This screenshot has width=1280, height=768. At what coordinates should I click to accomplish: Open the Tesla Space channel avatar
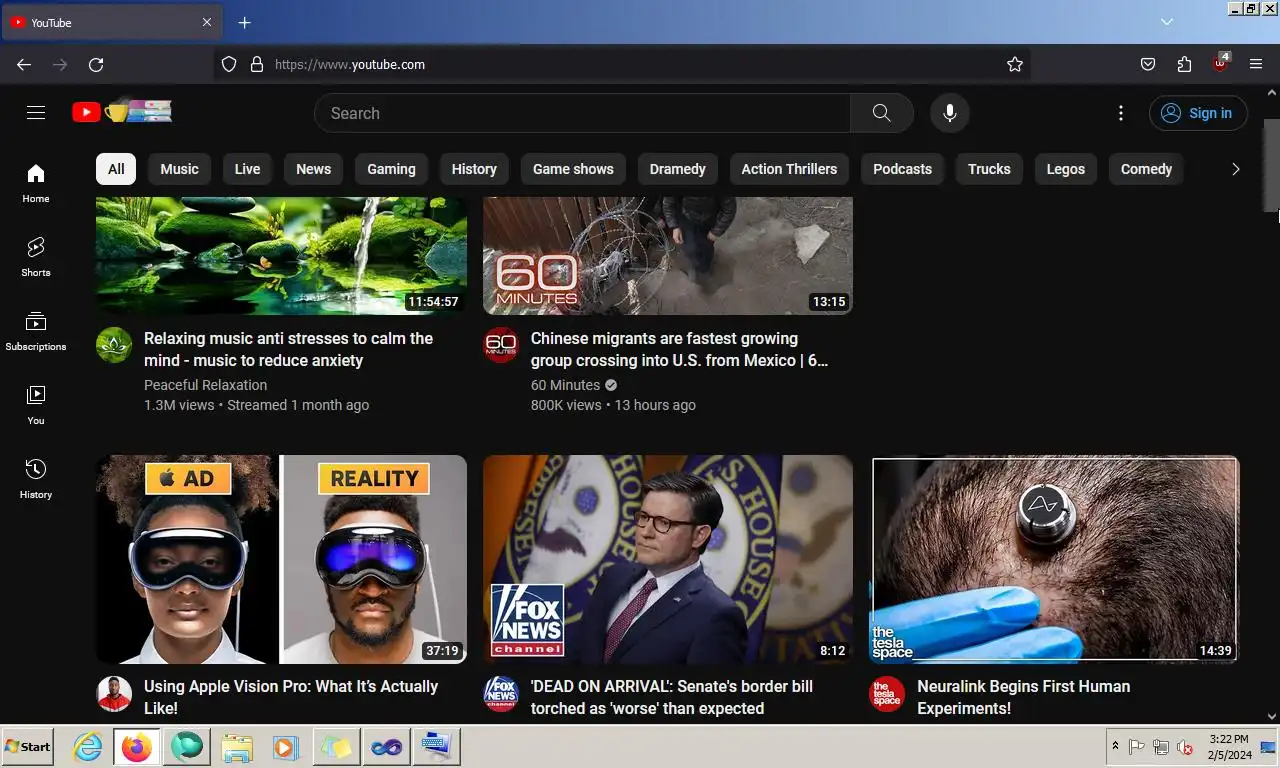[x=887, y=693]
